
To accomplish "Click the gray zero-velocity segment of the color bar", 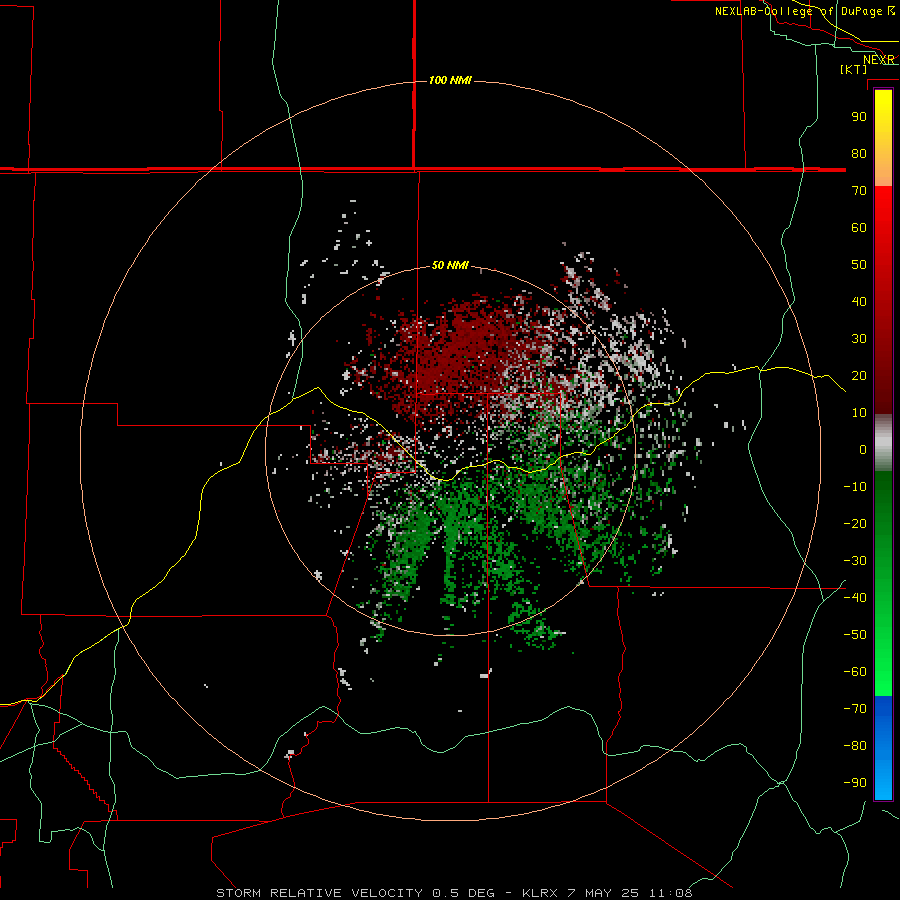I will tap(883, 443).
